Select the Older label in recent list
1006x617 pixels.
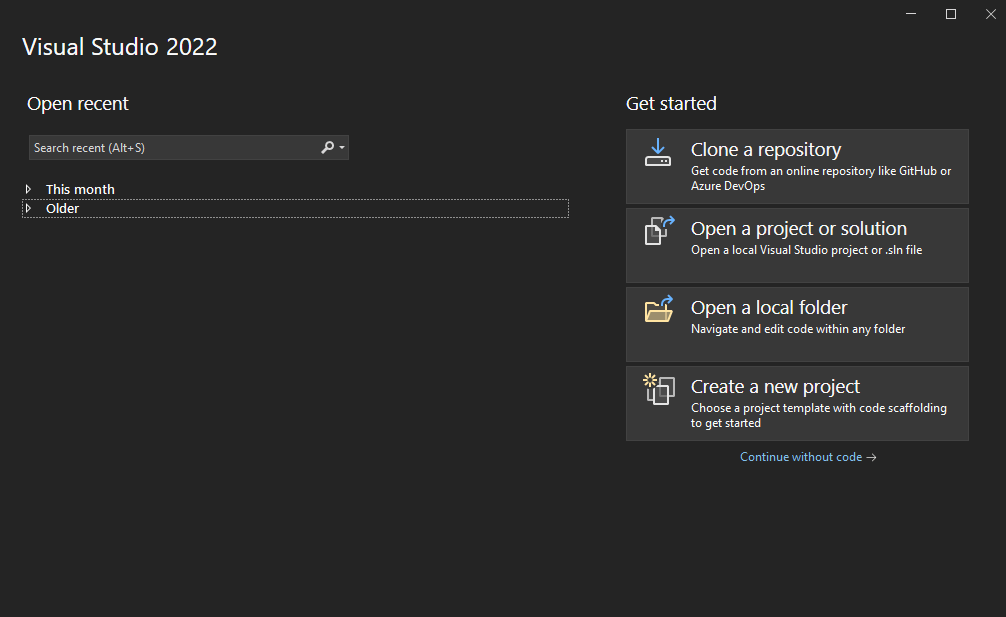(x=62, y=208)
